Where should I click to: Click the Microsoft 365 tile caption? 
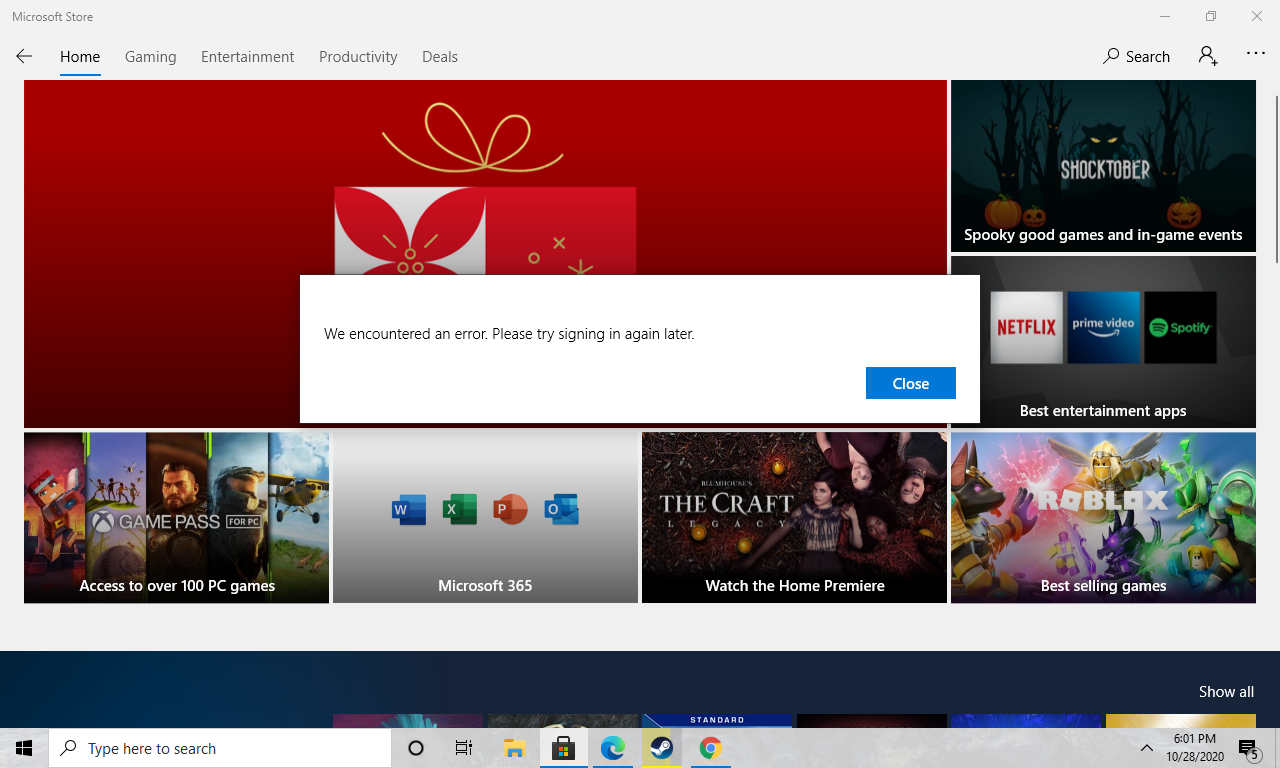click(x=485, y=586)
